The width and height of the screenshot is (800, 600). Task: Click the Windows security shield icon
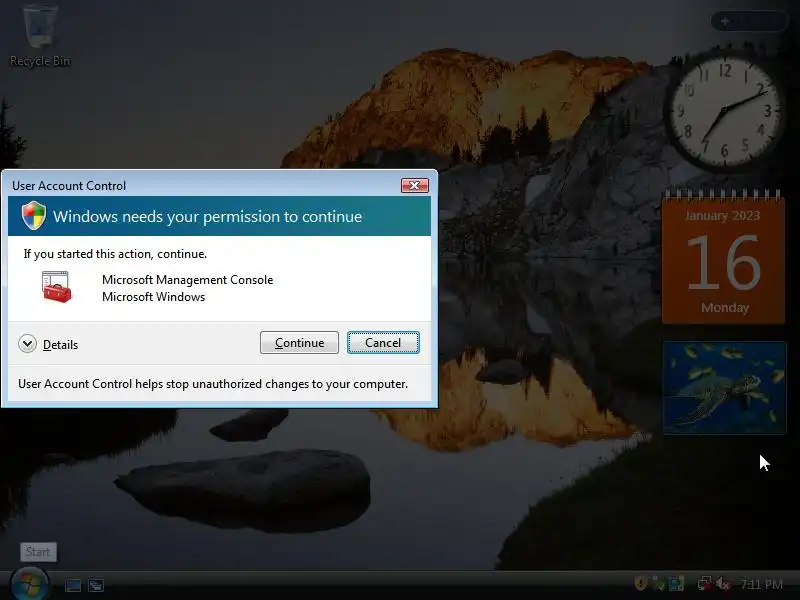34,215
